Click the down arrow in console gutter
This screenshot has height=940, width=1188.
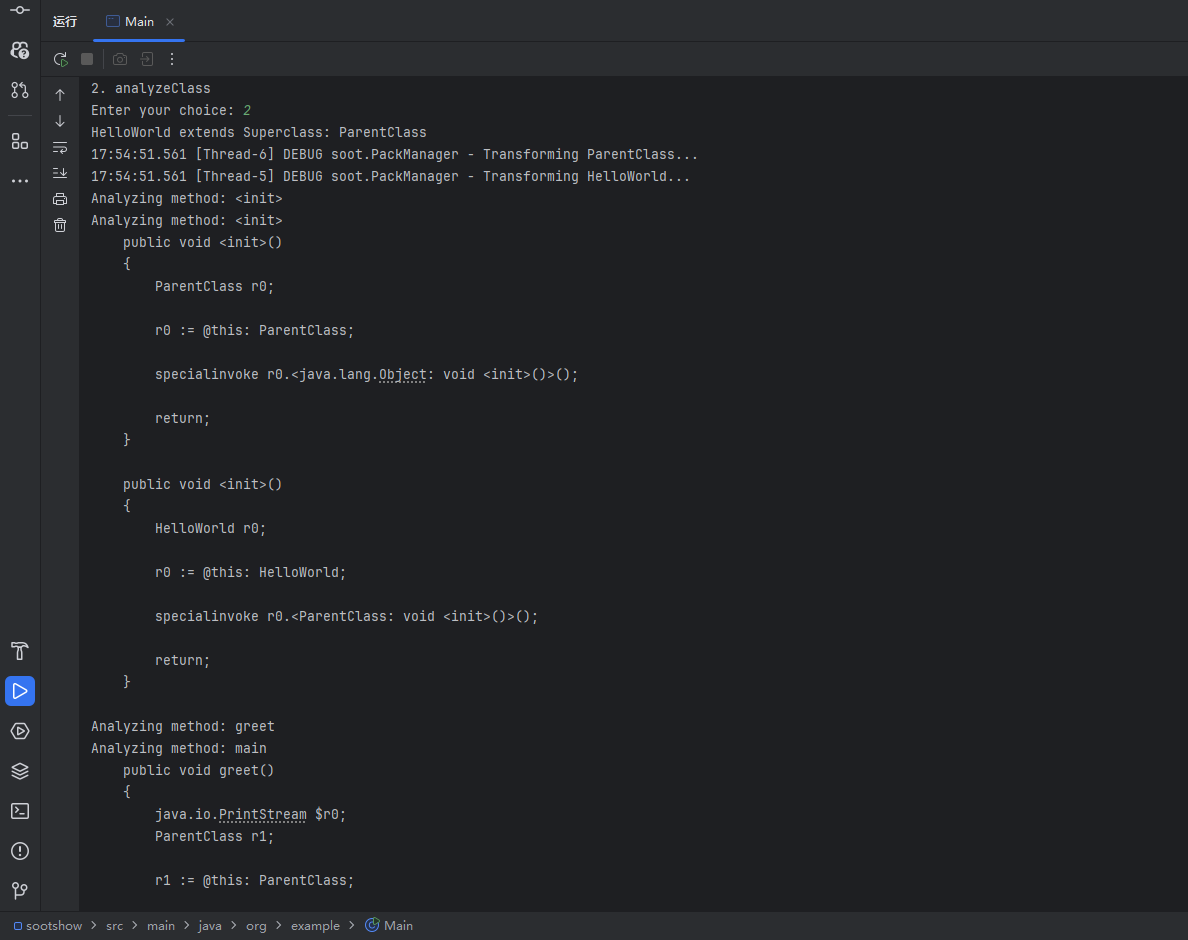[x=60, y=121]
